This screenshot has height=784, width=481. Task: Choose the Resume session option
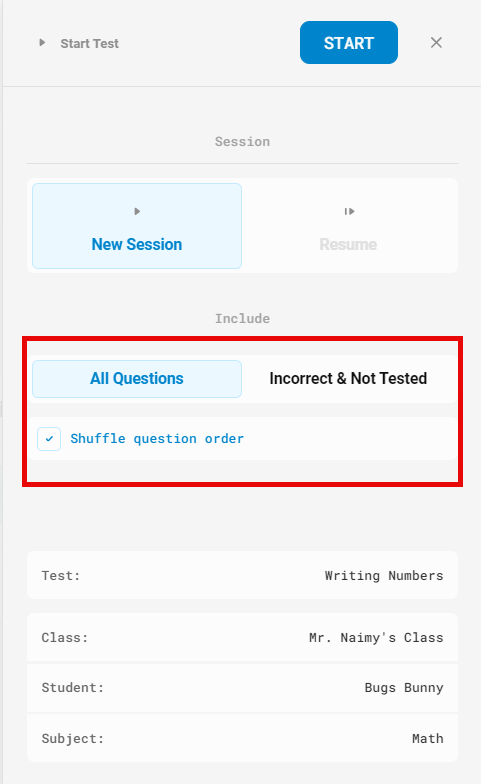[x=348, y=226]
